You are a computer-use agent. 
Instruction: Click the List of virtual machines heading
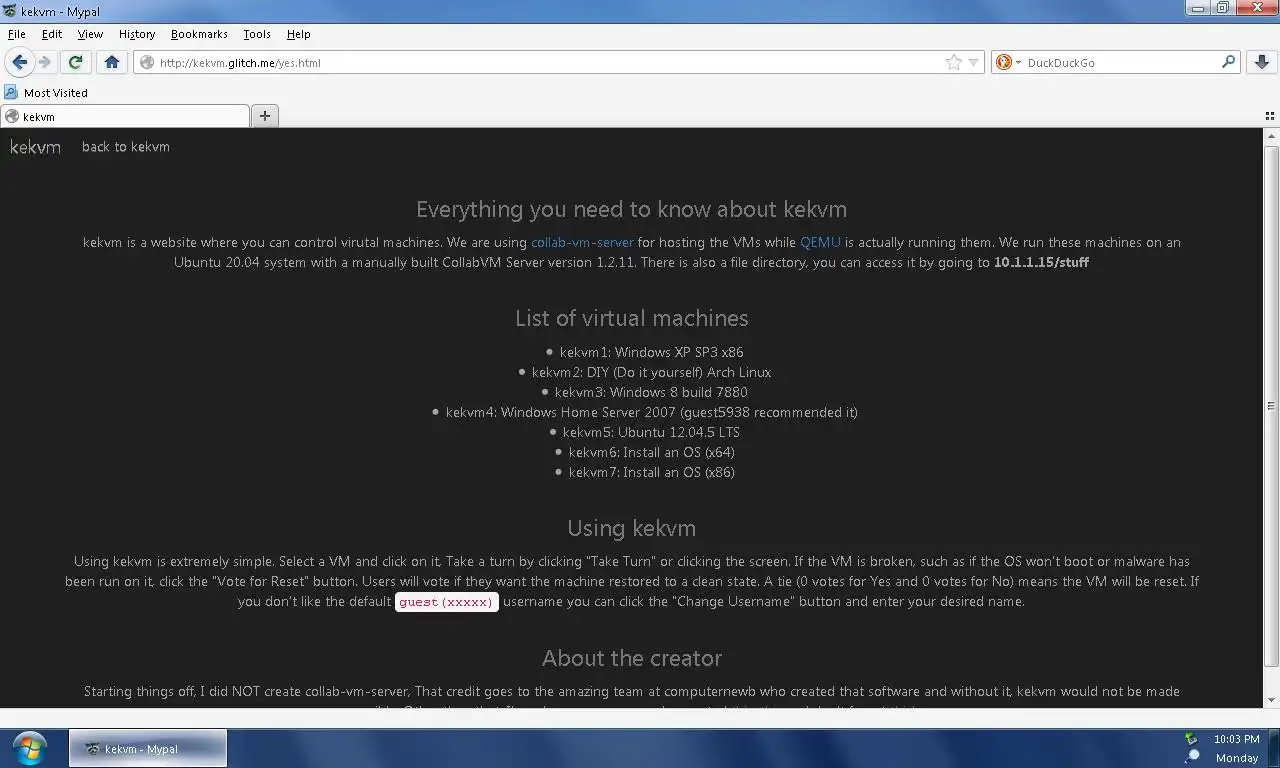[x=631, y=318]
